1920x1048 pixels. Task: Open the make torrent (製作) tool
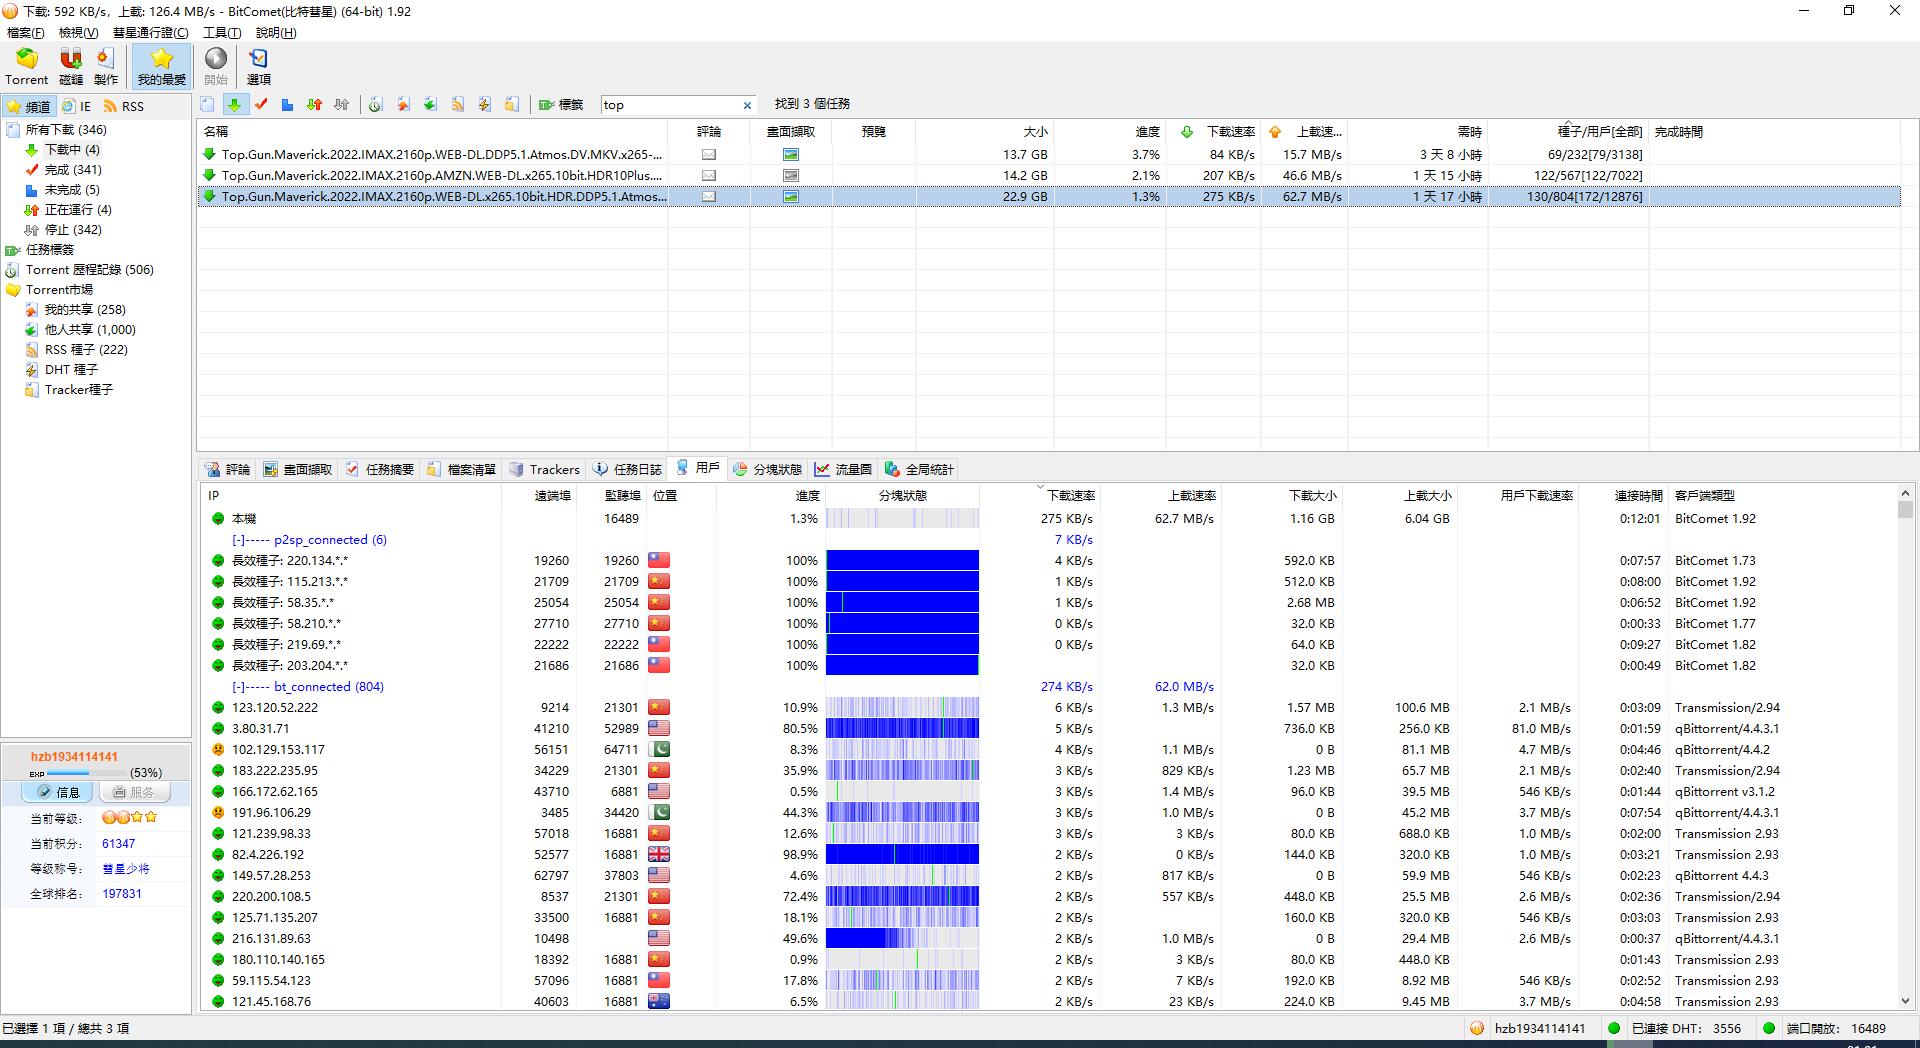pos(106,66)
